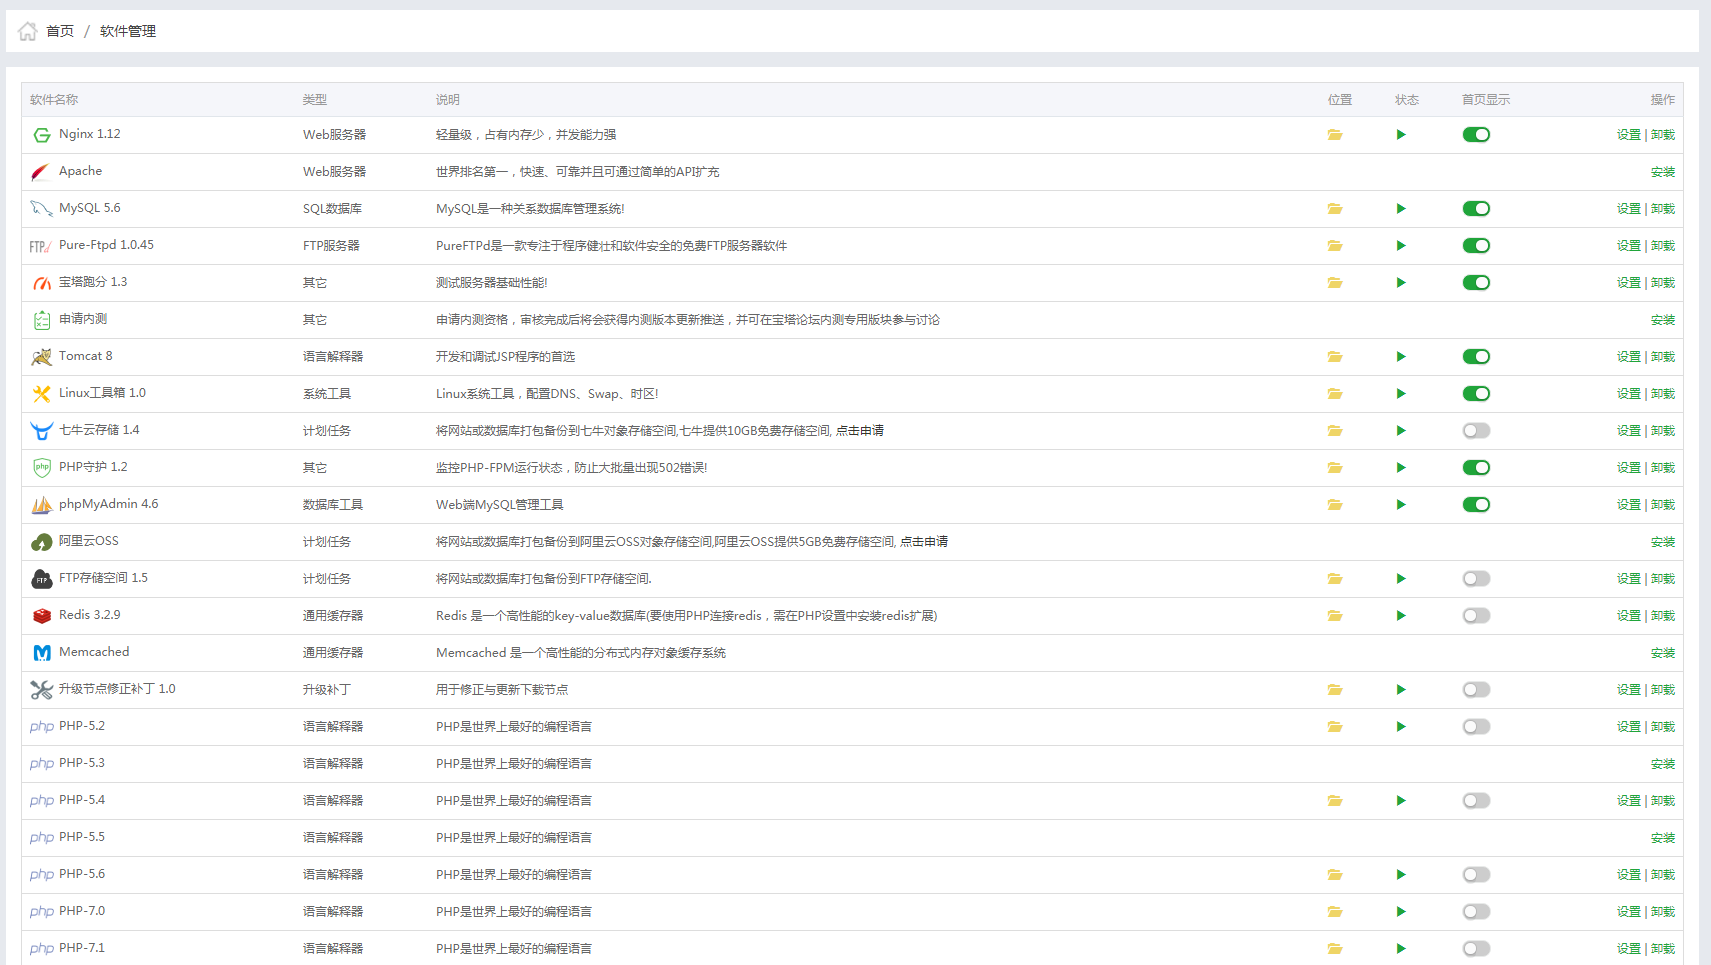Click status play icon for 七牛云存储 1.4

1401,431
